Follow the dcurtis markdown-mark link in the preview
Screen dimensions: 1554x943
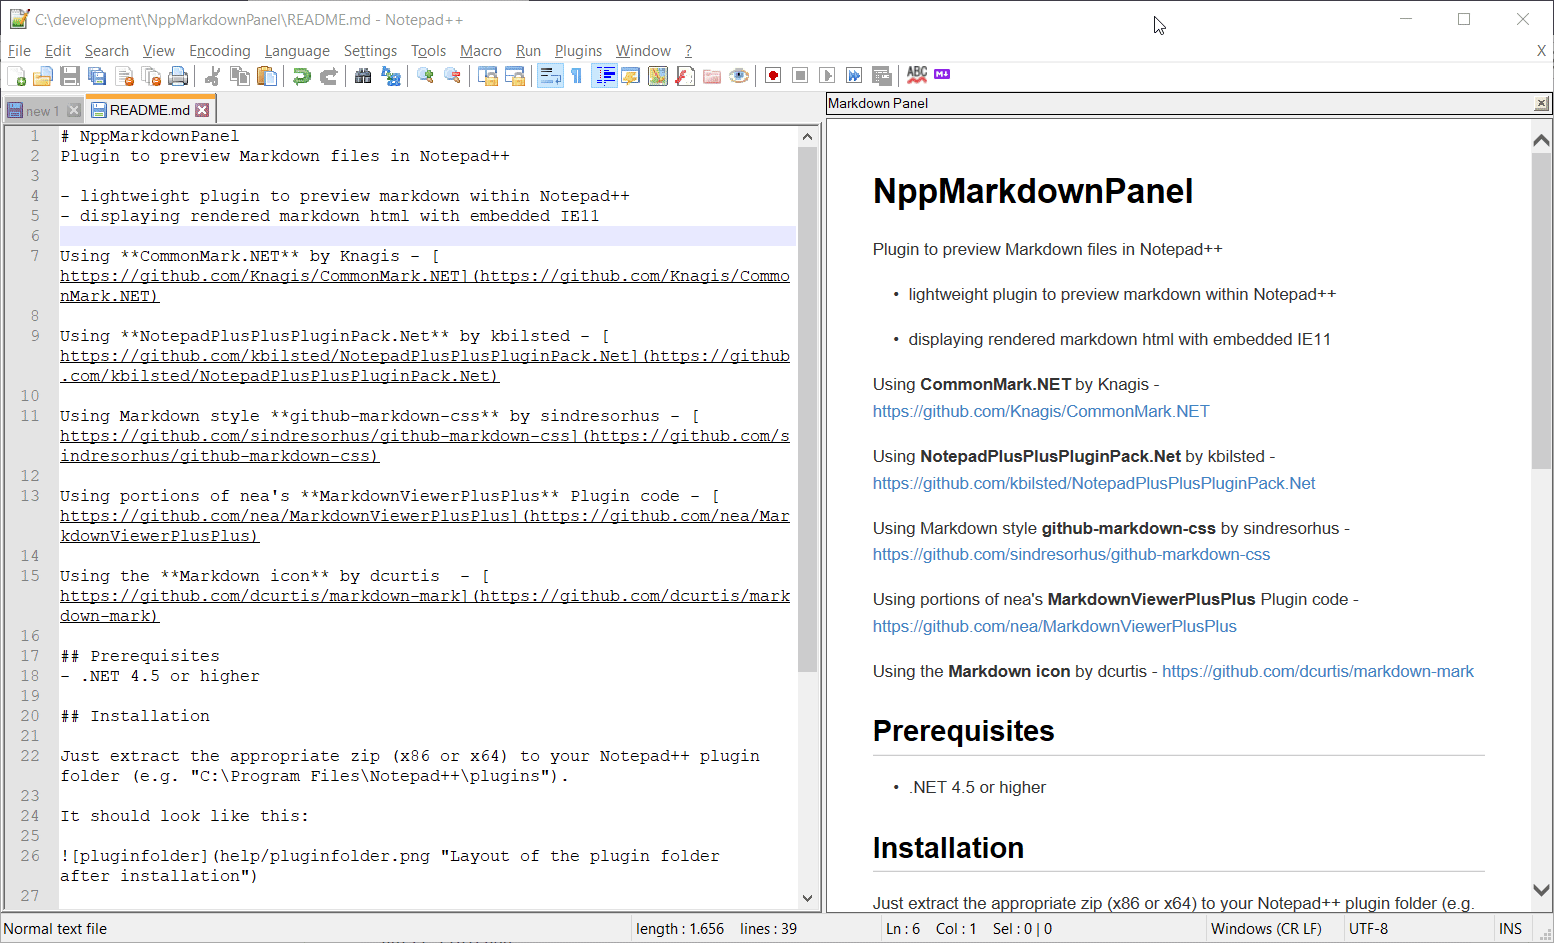pos(1318,671)
